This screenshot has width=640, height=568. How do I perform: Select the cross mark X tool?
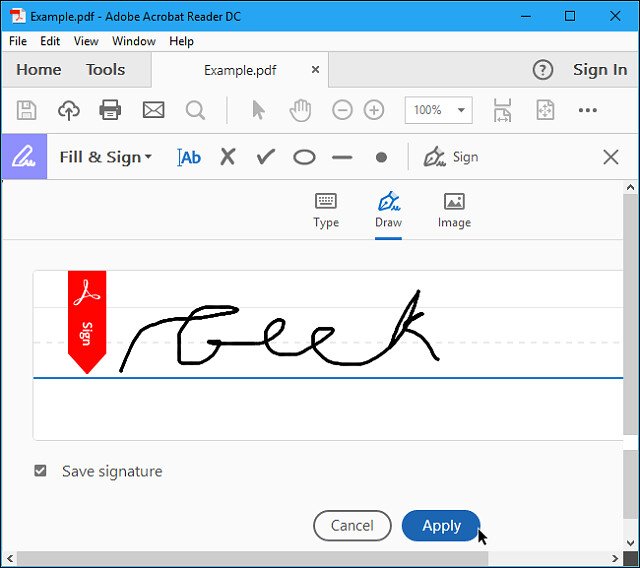[x=228, y=157]
